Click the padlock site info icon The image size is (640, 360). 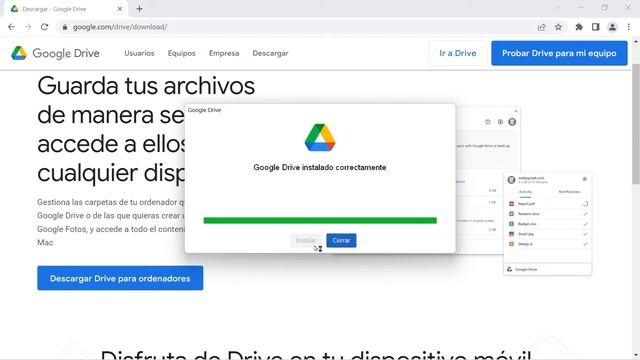click(64, 27)
